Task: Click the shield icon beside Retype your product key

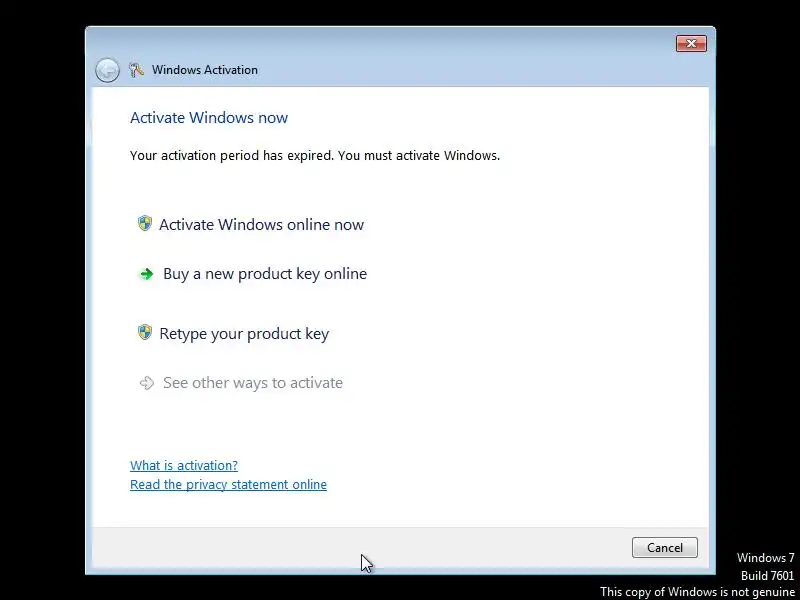Action: [145, 332]
